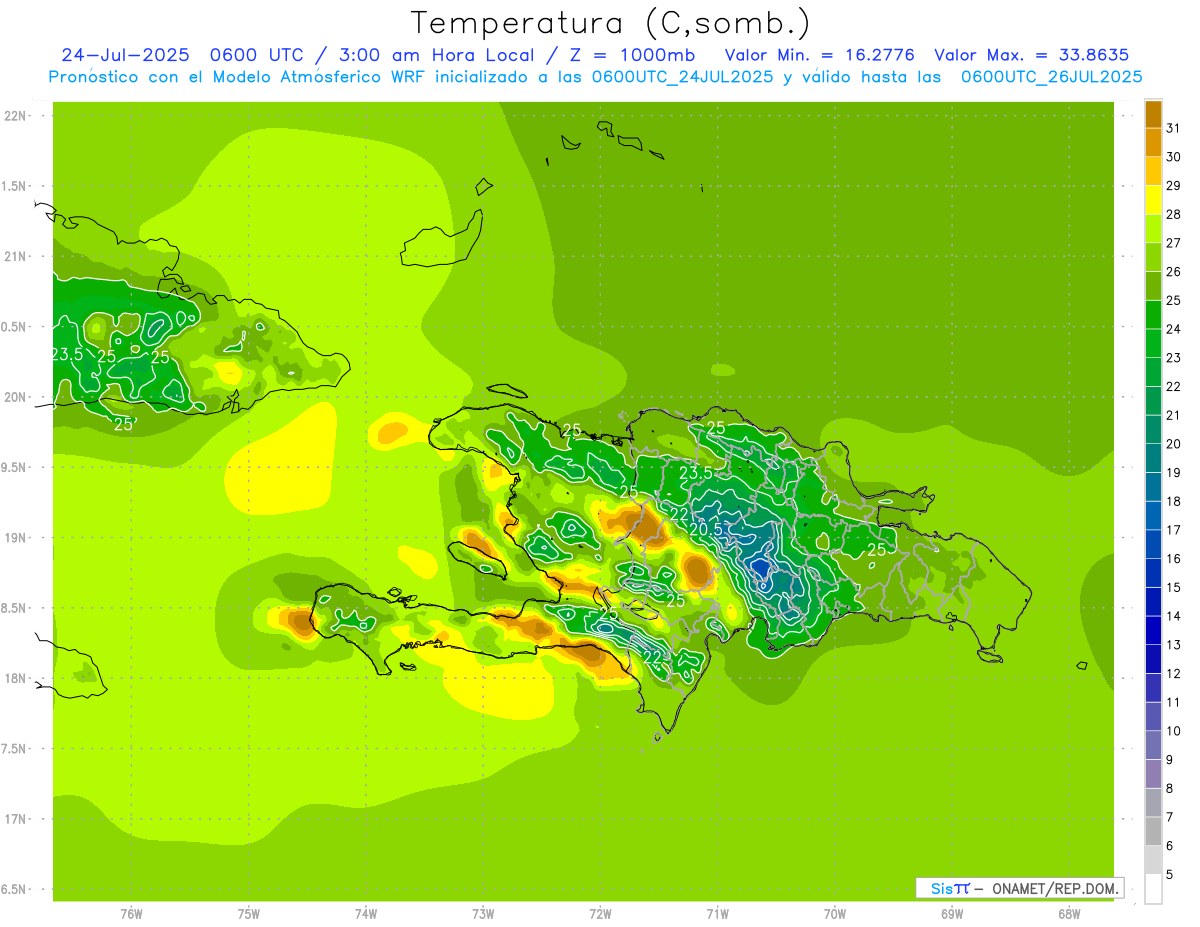1200x927 pixels.
Task: Pick the yellow legend swatch between 28 and 29
Action: [x=1153, y=200]
